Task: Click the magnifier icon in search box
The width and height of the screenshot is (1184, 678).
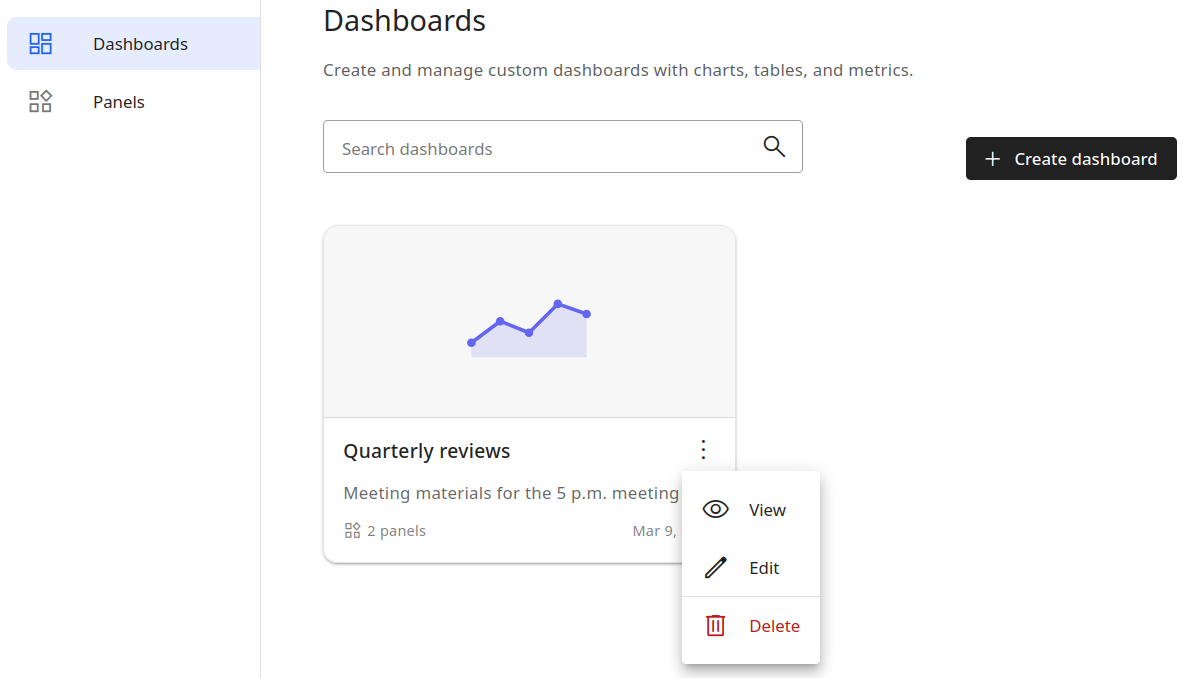Action: tap(774, 147)
